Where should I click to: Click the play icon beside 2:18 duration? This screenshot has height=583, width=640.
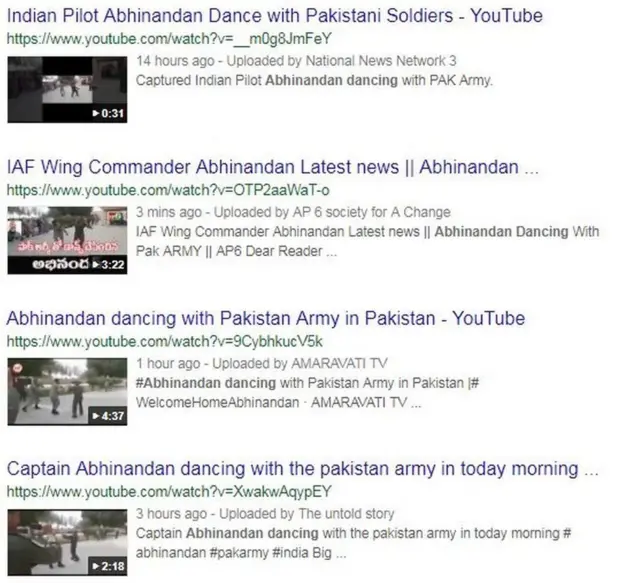click(96, 566)
